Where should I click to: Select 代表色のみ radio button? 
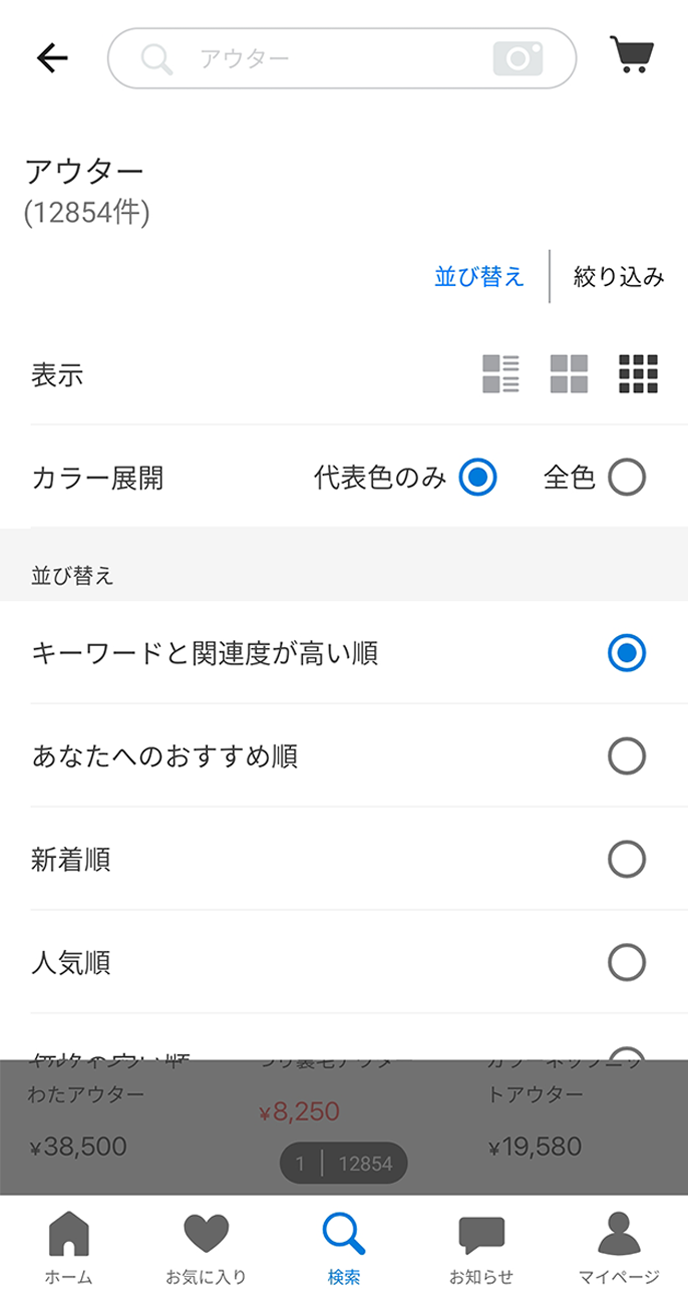[478, 478]
